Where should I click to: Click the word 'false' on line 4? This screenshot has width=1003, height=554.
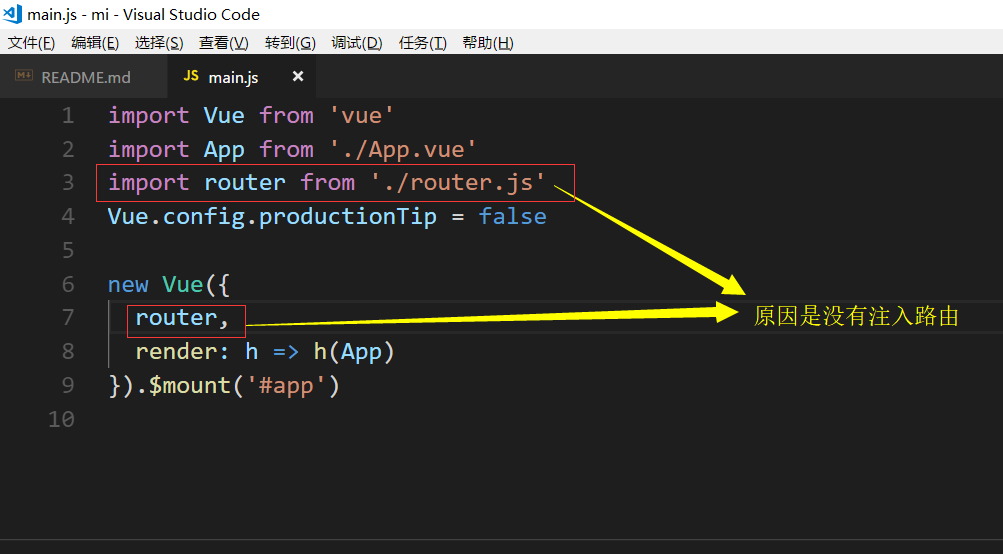(x=512, y=216)
